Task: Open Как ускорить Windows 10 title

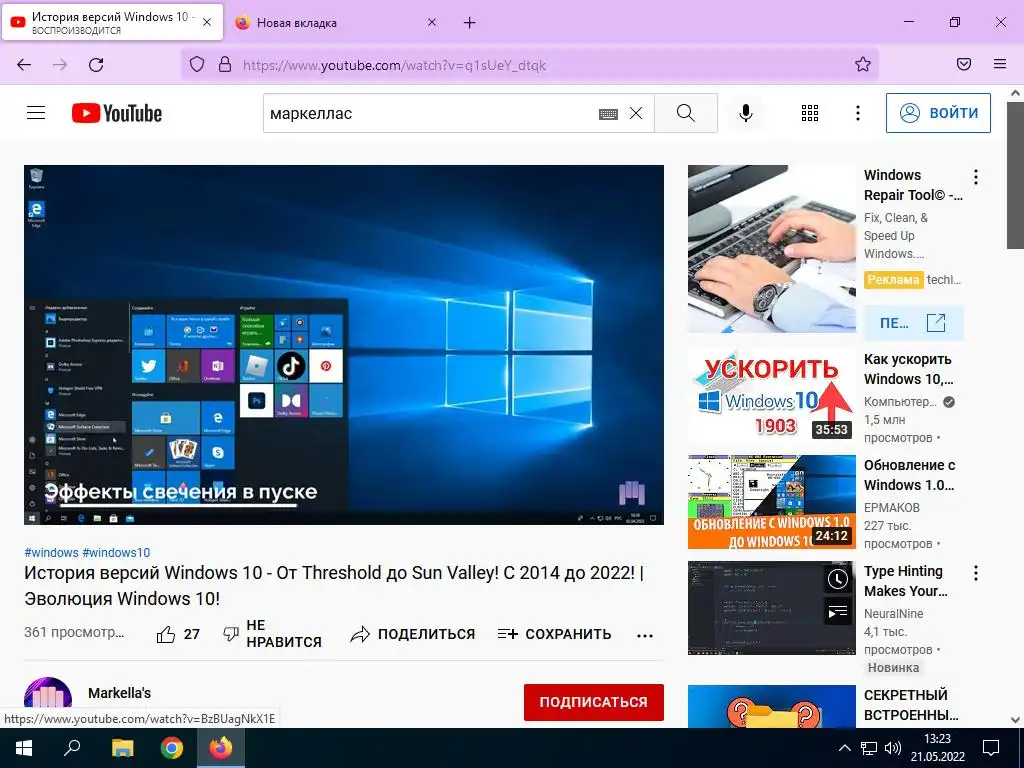Action: coord(908,369)
